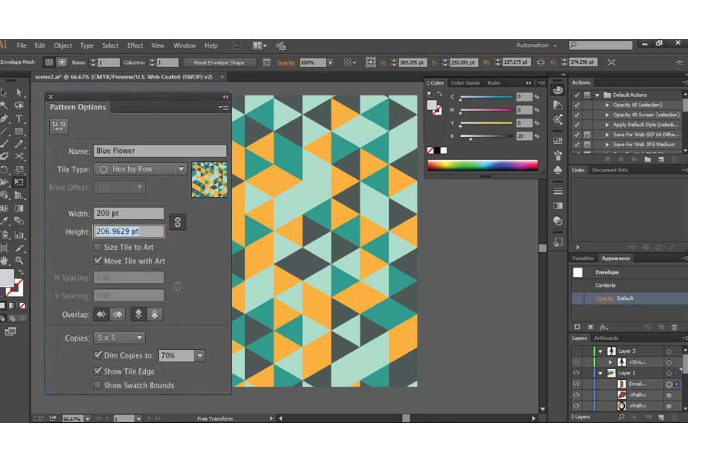Image resolution: width=720 pixels, height=450 pixels.
Task: Open the Opacity value dropdown arrow
Action: pos(330,62)
